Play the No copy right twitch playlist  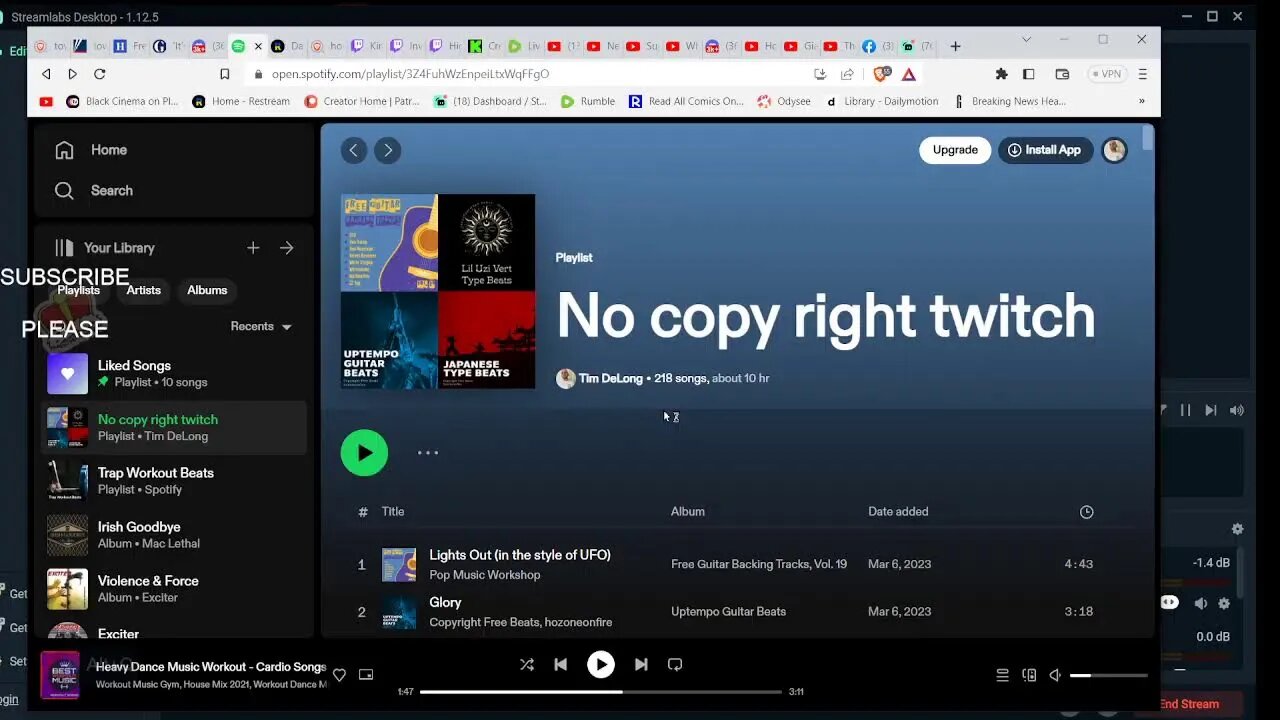[364, 453]
